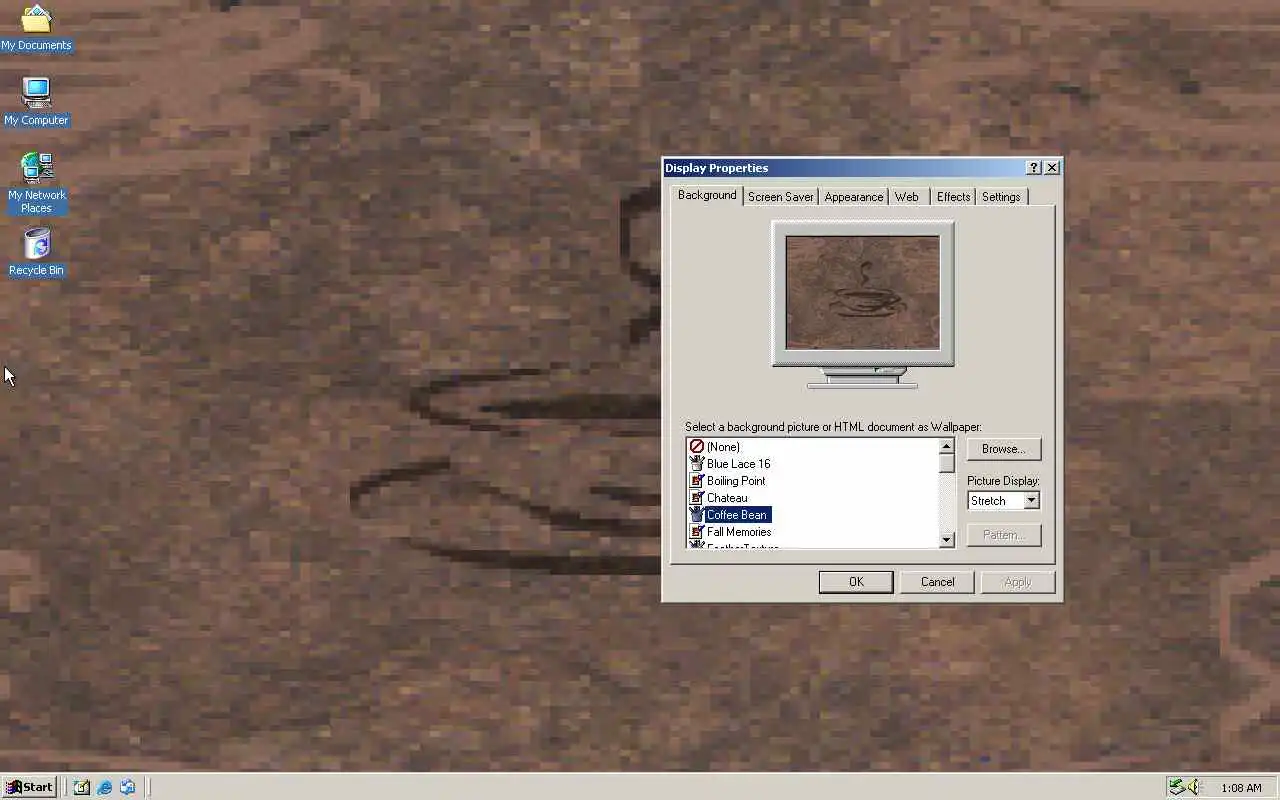Image resolution: width=1280 pixels, height=800 pixels.
Task: Open the Web tab
Action: coord(907,197)
